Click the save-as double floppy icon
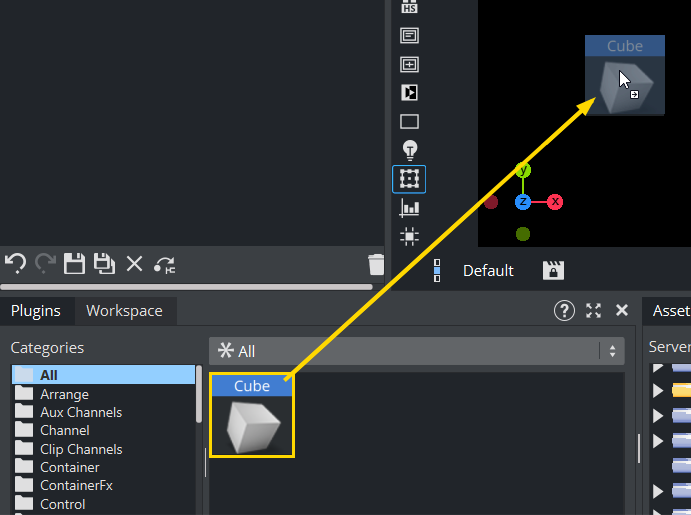Viewport: 691px width, 515px height. (104, 264)
